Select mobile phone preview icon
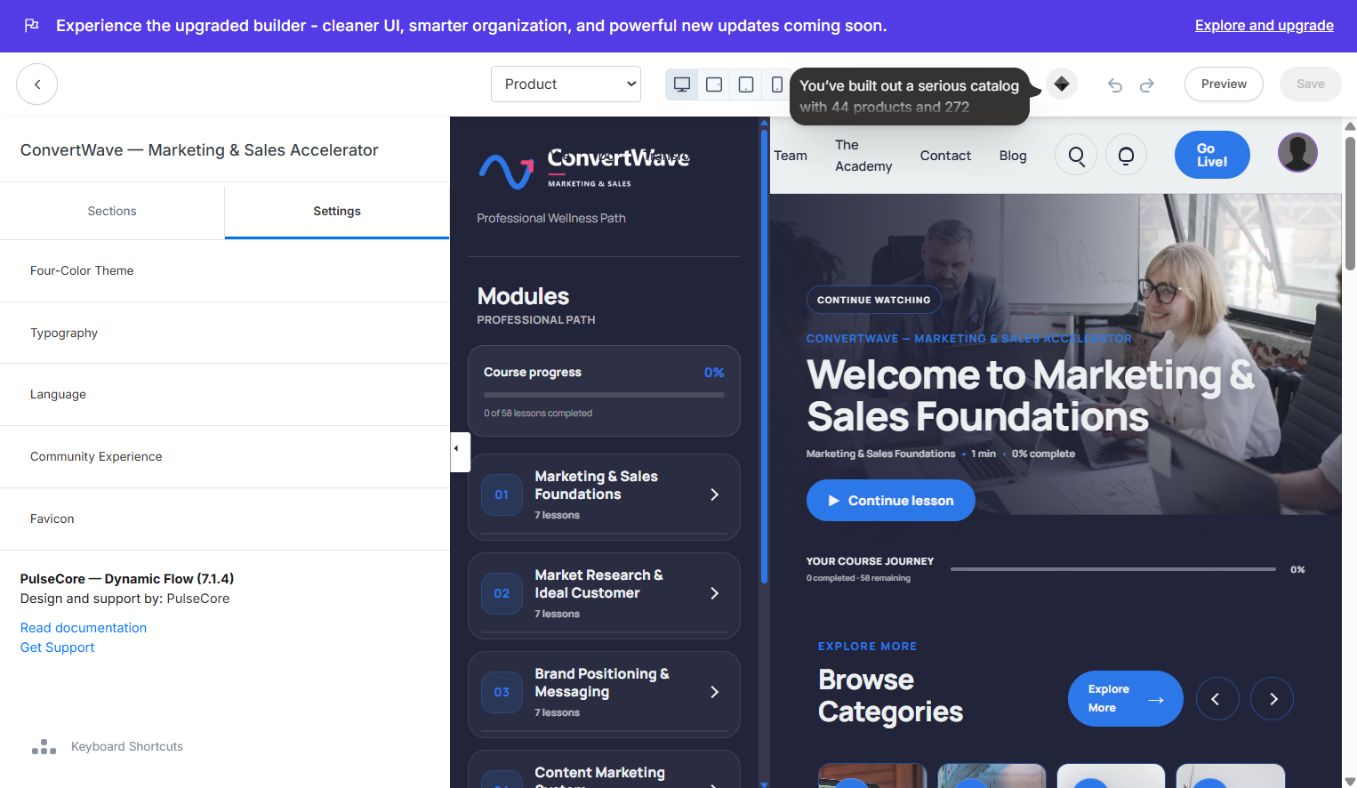The width and height of the screenshot is (1357, 788). 777,84
